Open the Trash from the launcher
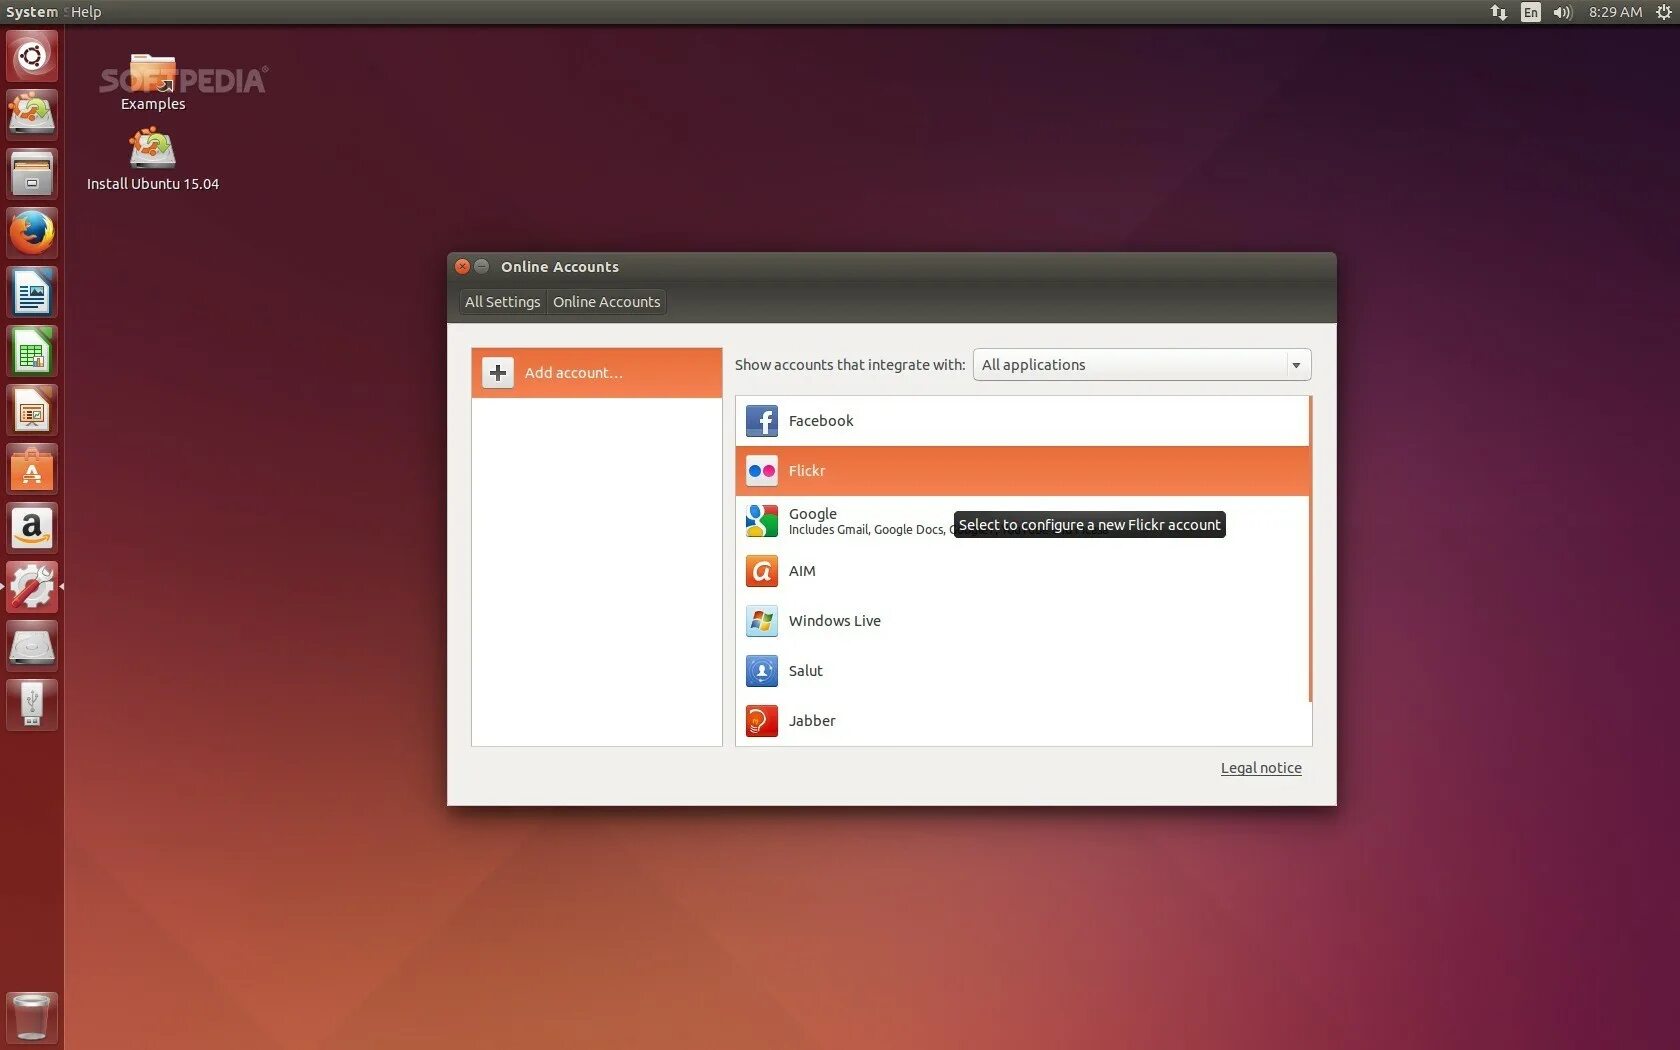Screen dimensions: 1680x1050 pyautogui.click(x=31, y=1017)
